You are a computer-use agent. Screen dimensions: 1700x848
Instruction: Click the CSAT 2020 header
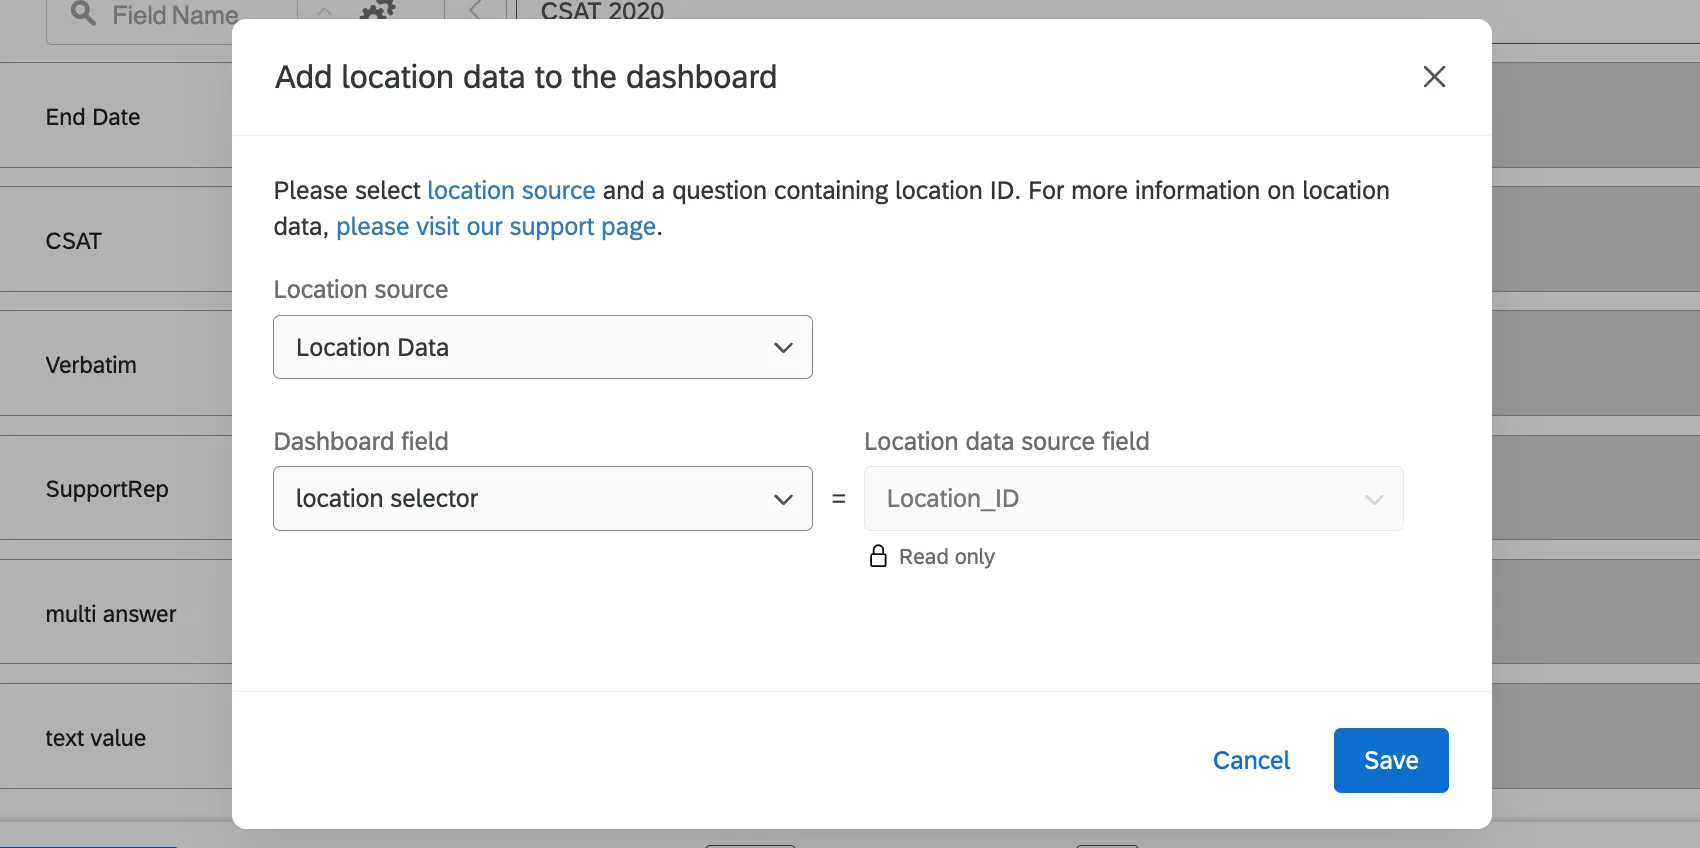(602, 12)
